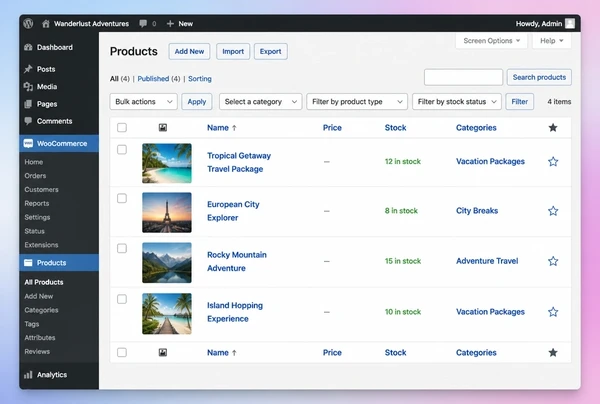
Task: Click the Products archive icon in sidebar
Action: (28, 263)
